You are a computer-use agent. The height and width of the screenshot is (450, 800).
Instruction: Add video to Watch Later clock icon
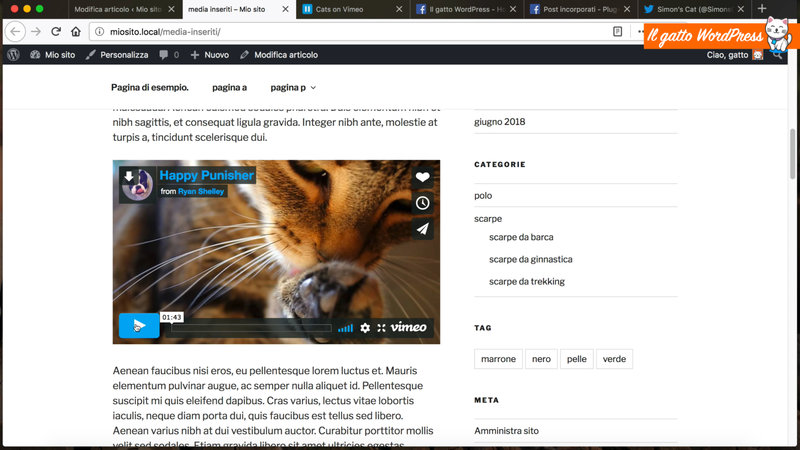tap(422, 203)
